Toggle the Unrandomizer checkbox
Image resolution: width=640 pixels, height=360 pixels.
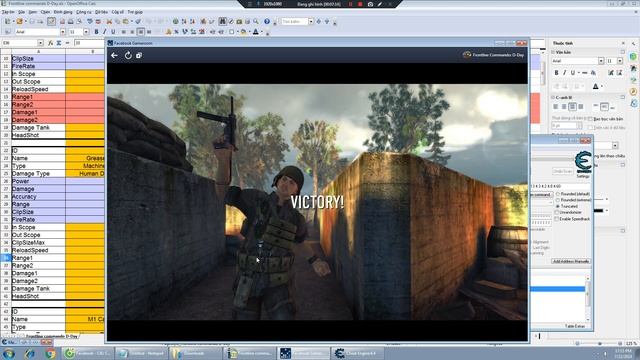[x=557, y=212]
